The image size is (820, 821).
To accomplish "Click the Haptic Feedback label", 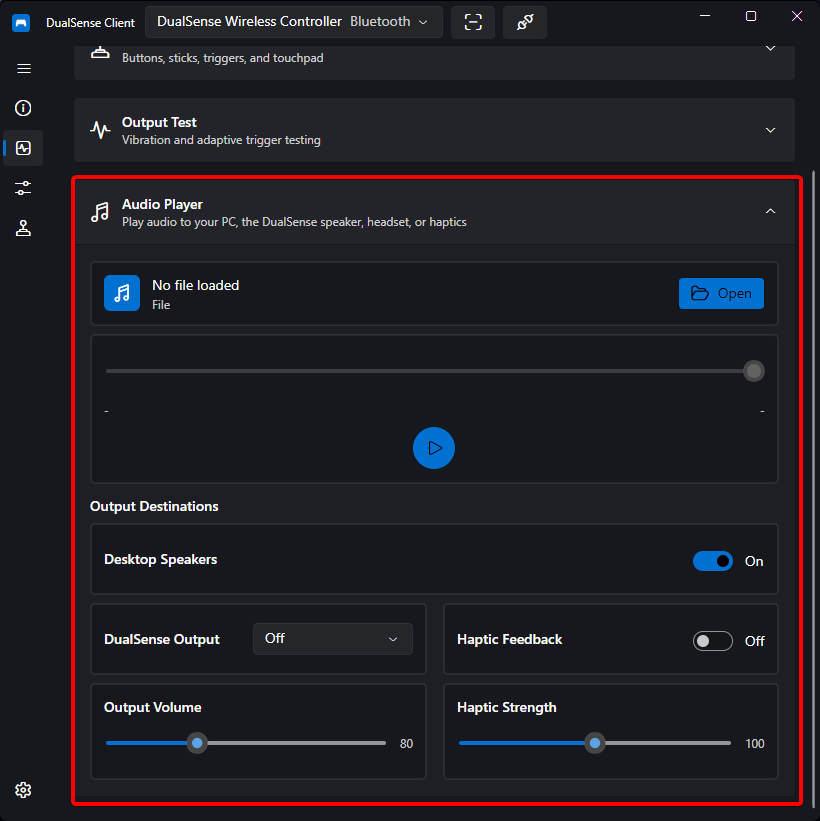I will [509, 639].
